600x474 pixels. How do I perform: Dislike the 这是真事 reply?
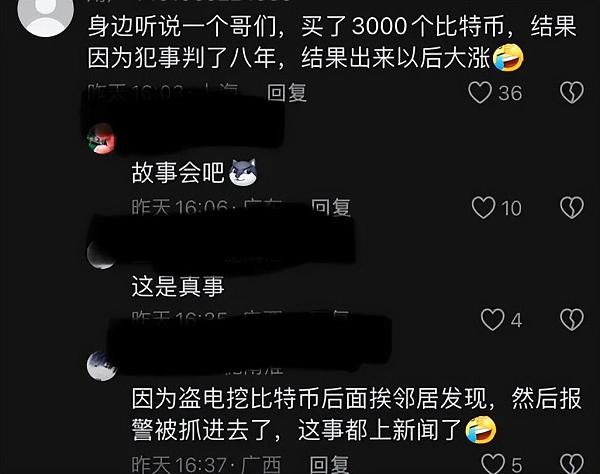pos(572,319)
